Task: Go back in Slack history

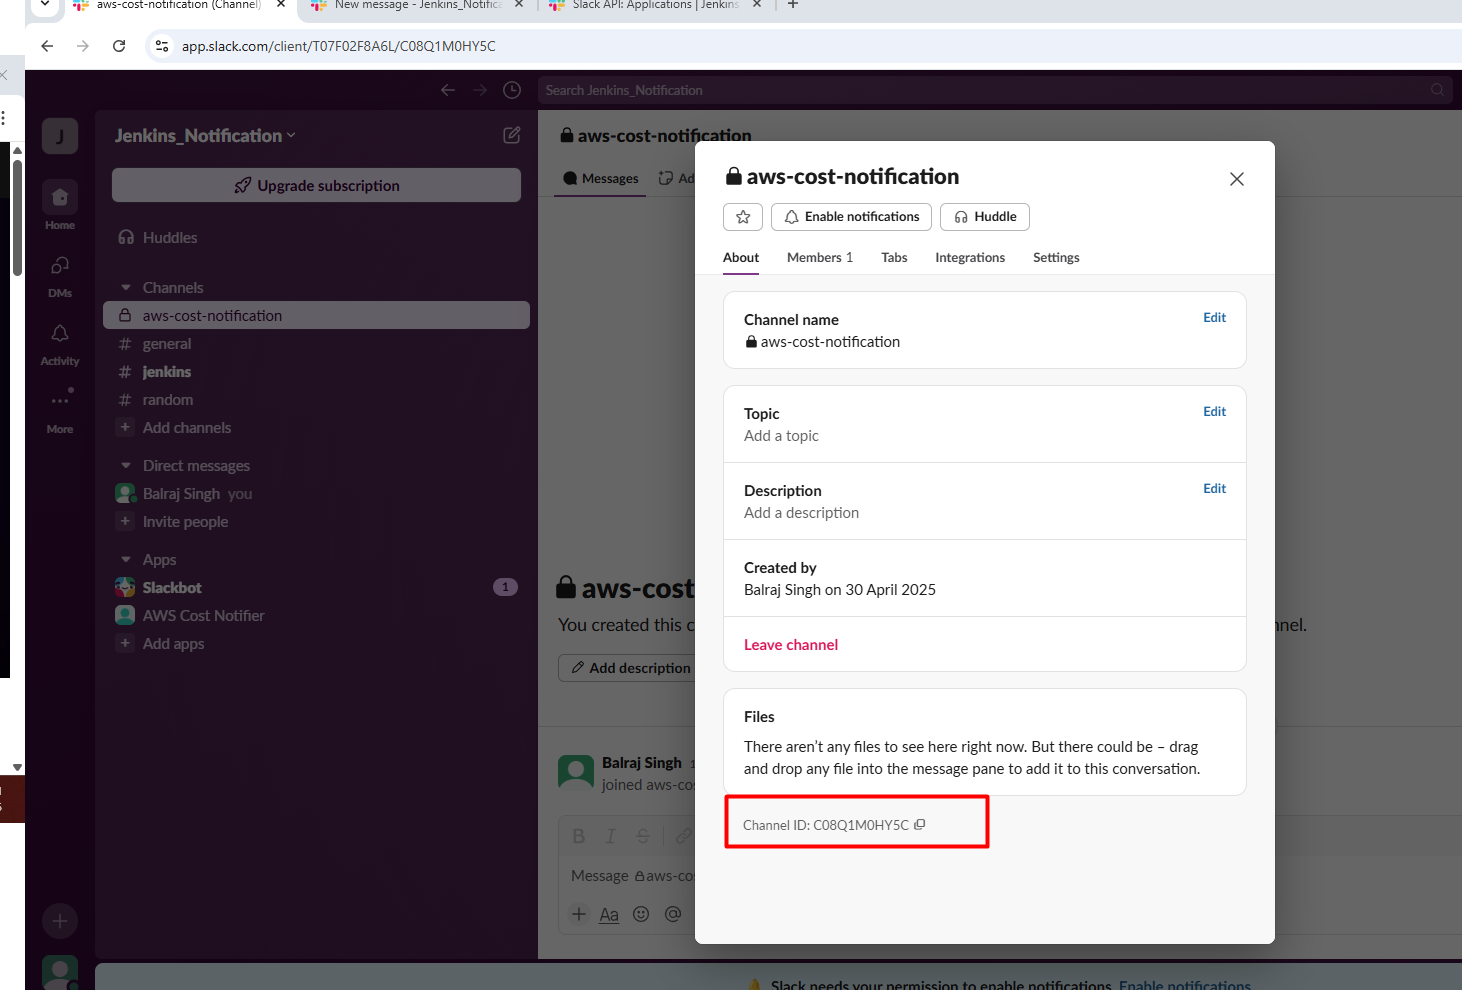Action: [448, 90]
